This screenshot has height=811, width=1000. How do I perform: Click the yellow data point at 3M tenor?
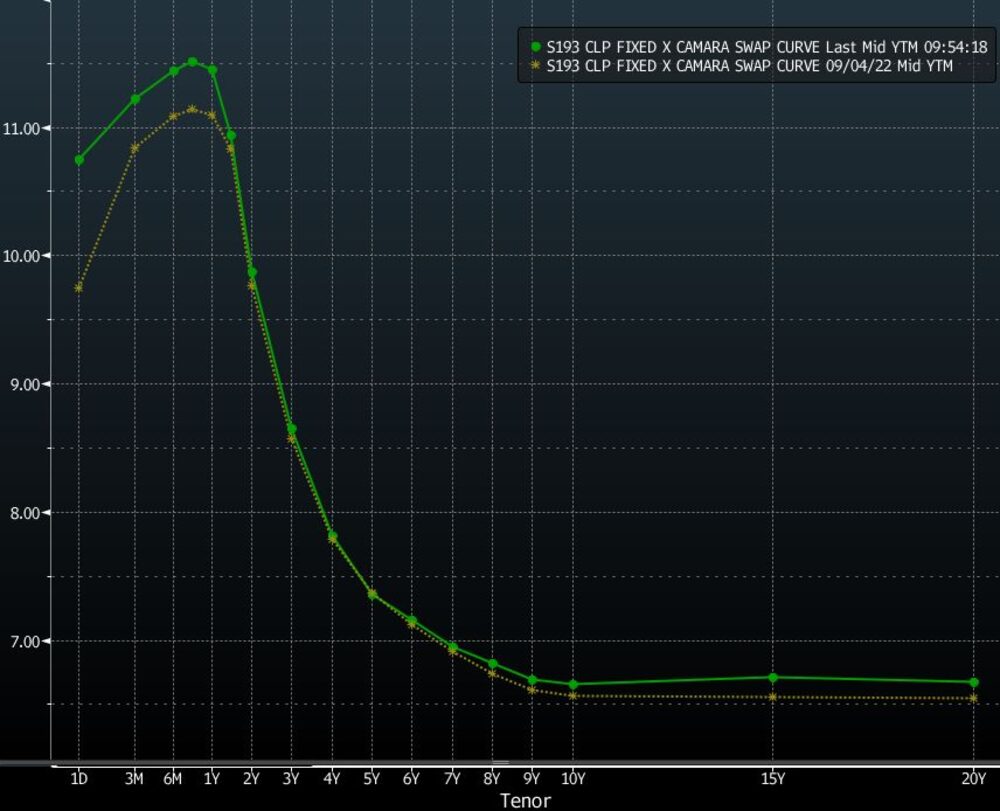(x=135, y=148)
